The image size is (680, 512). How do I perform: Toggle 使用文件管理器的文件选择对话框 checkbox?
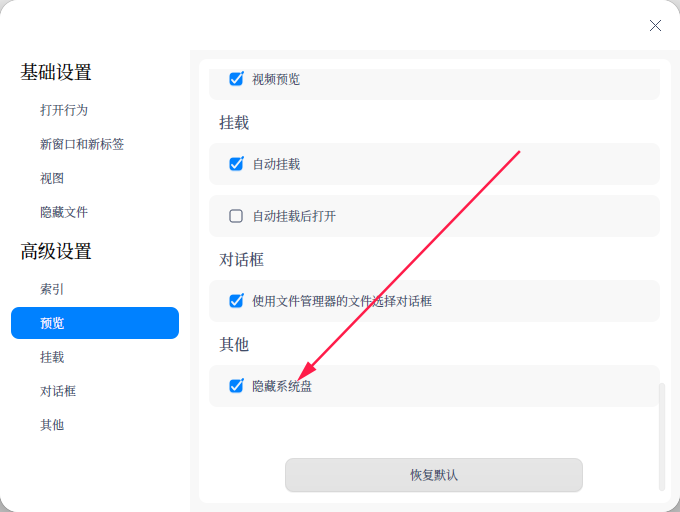pos(236,300)
